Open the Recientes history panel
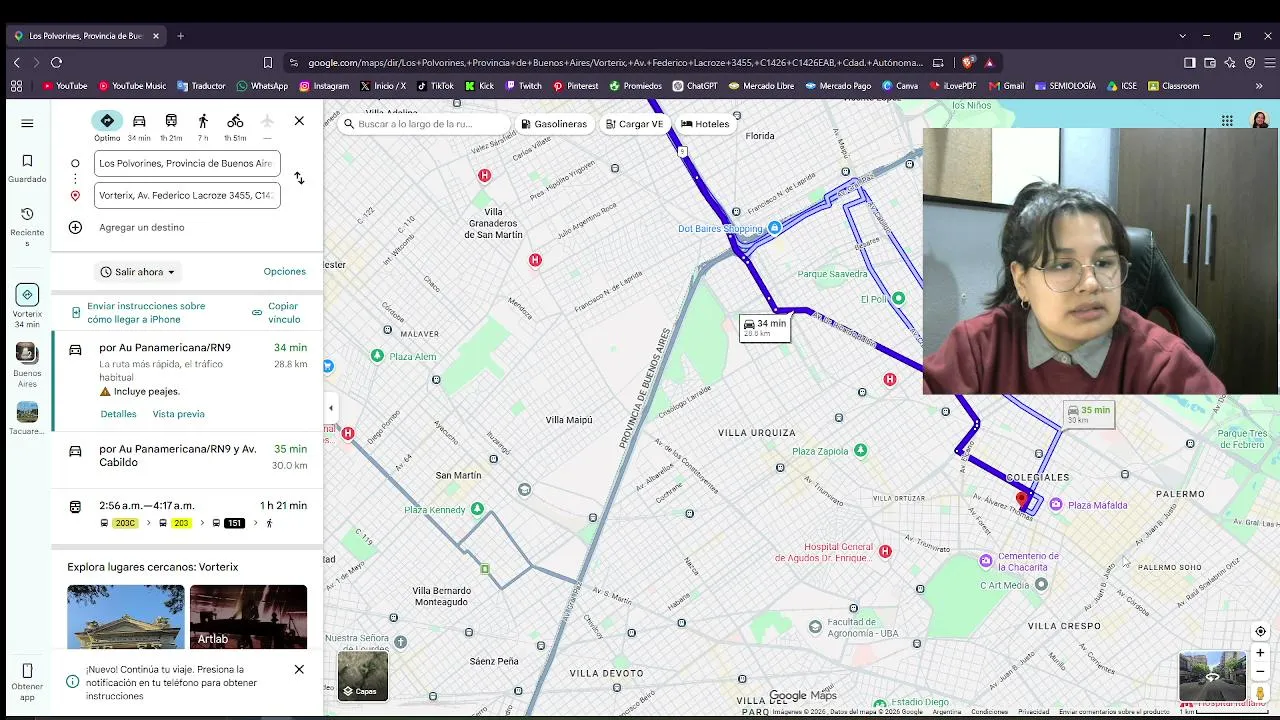This screenshot has height=720, width=1280. click(27, 227)
